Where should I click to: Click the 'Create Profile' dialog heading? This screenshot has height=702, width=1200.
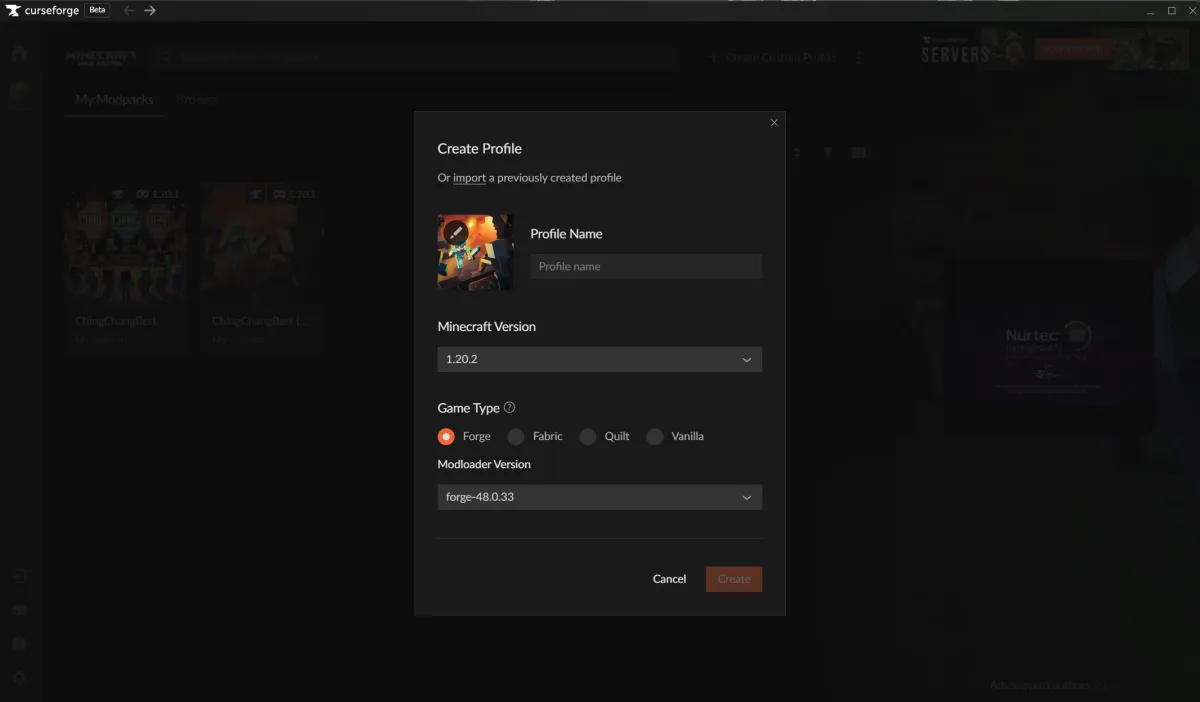click(480, 149)
